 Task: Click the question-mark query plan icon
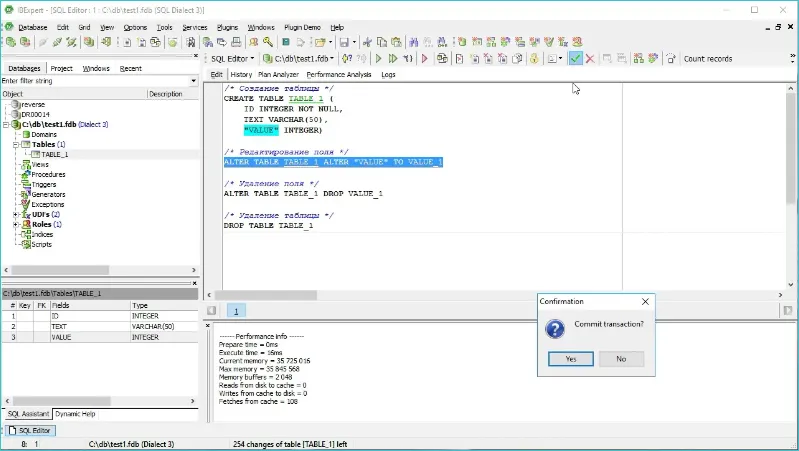347,59
